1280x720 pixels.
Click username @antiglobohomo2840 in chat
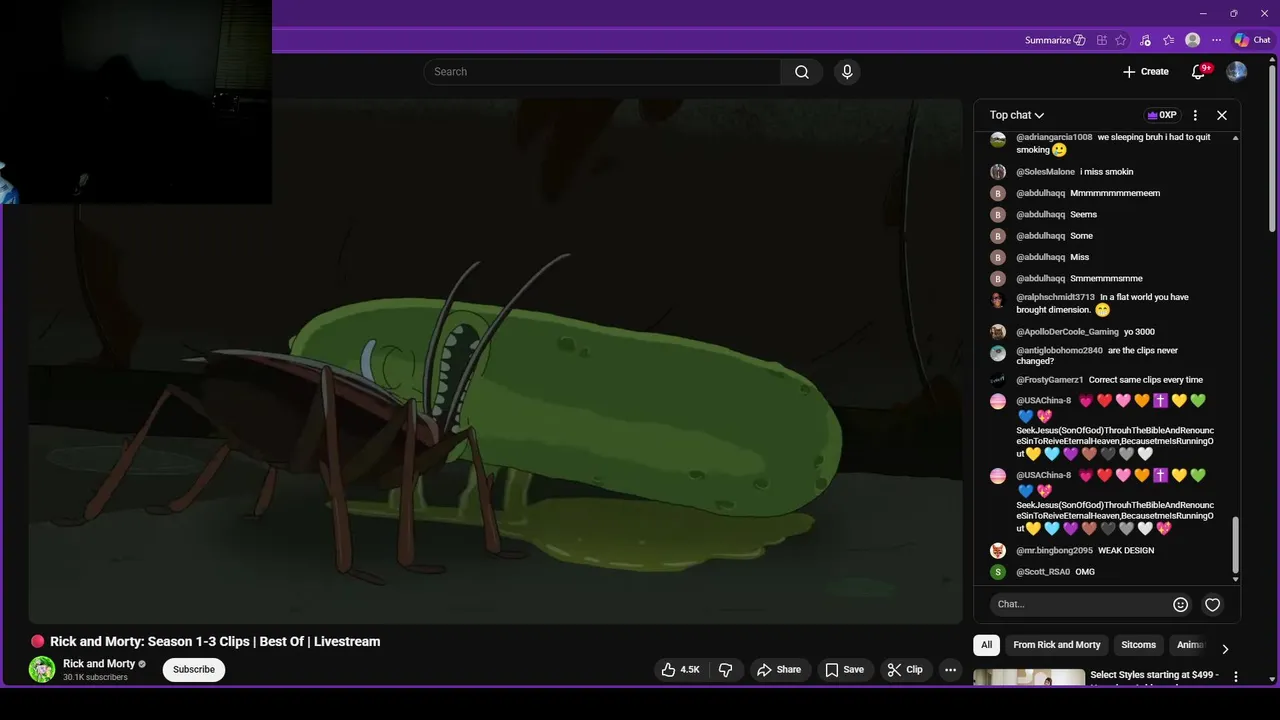[1059, 351]
